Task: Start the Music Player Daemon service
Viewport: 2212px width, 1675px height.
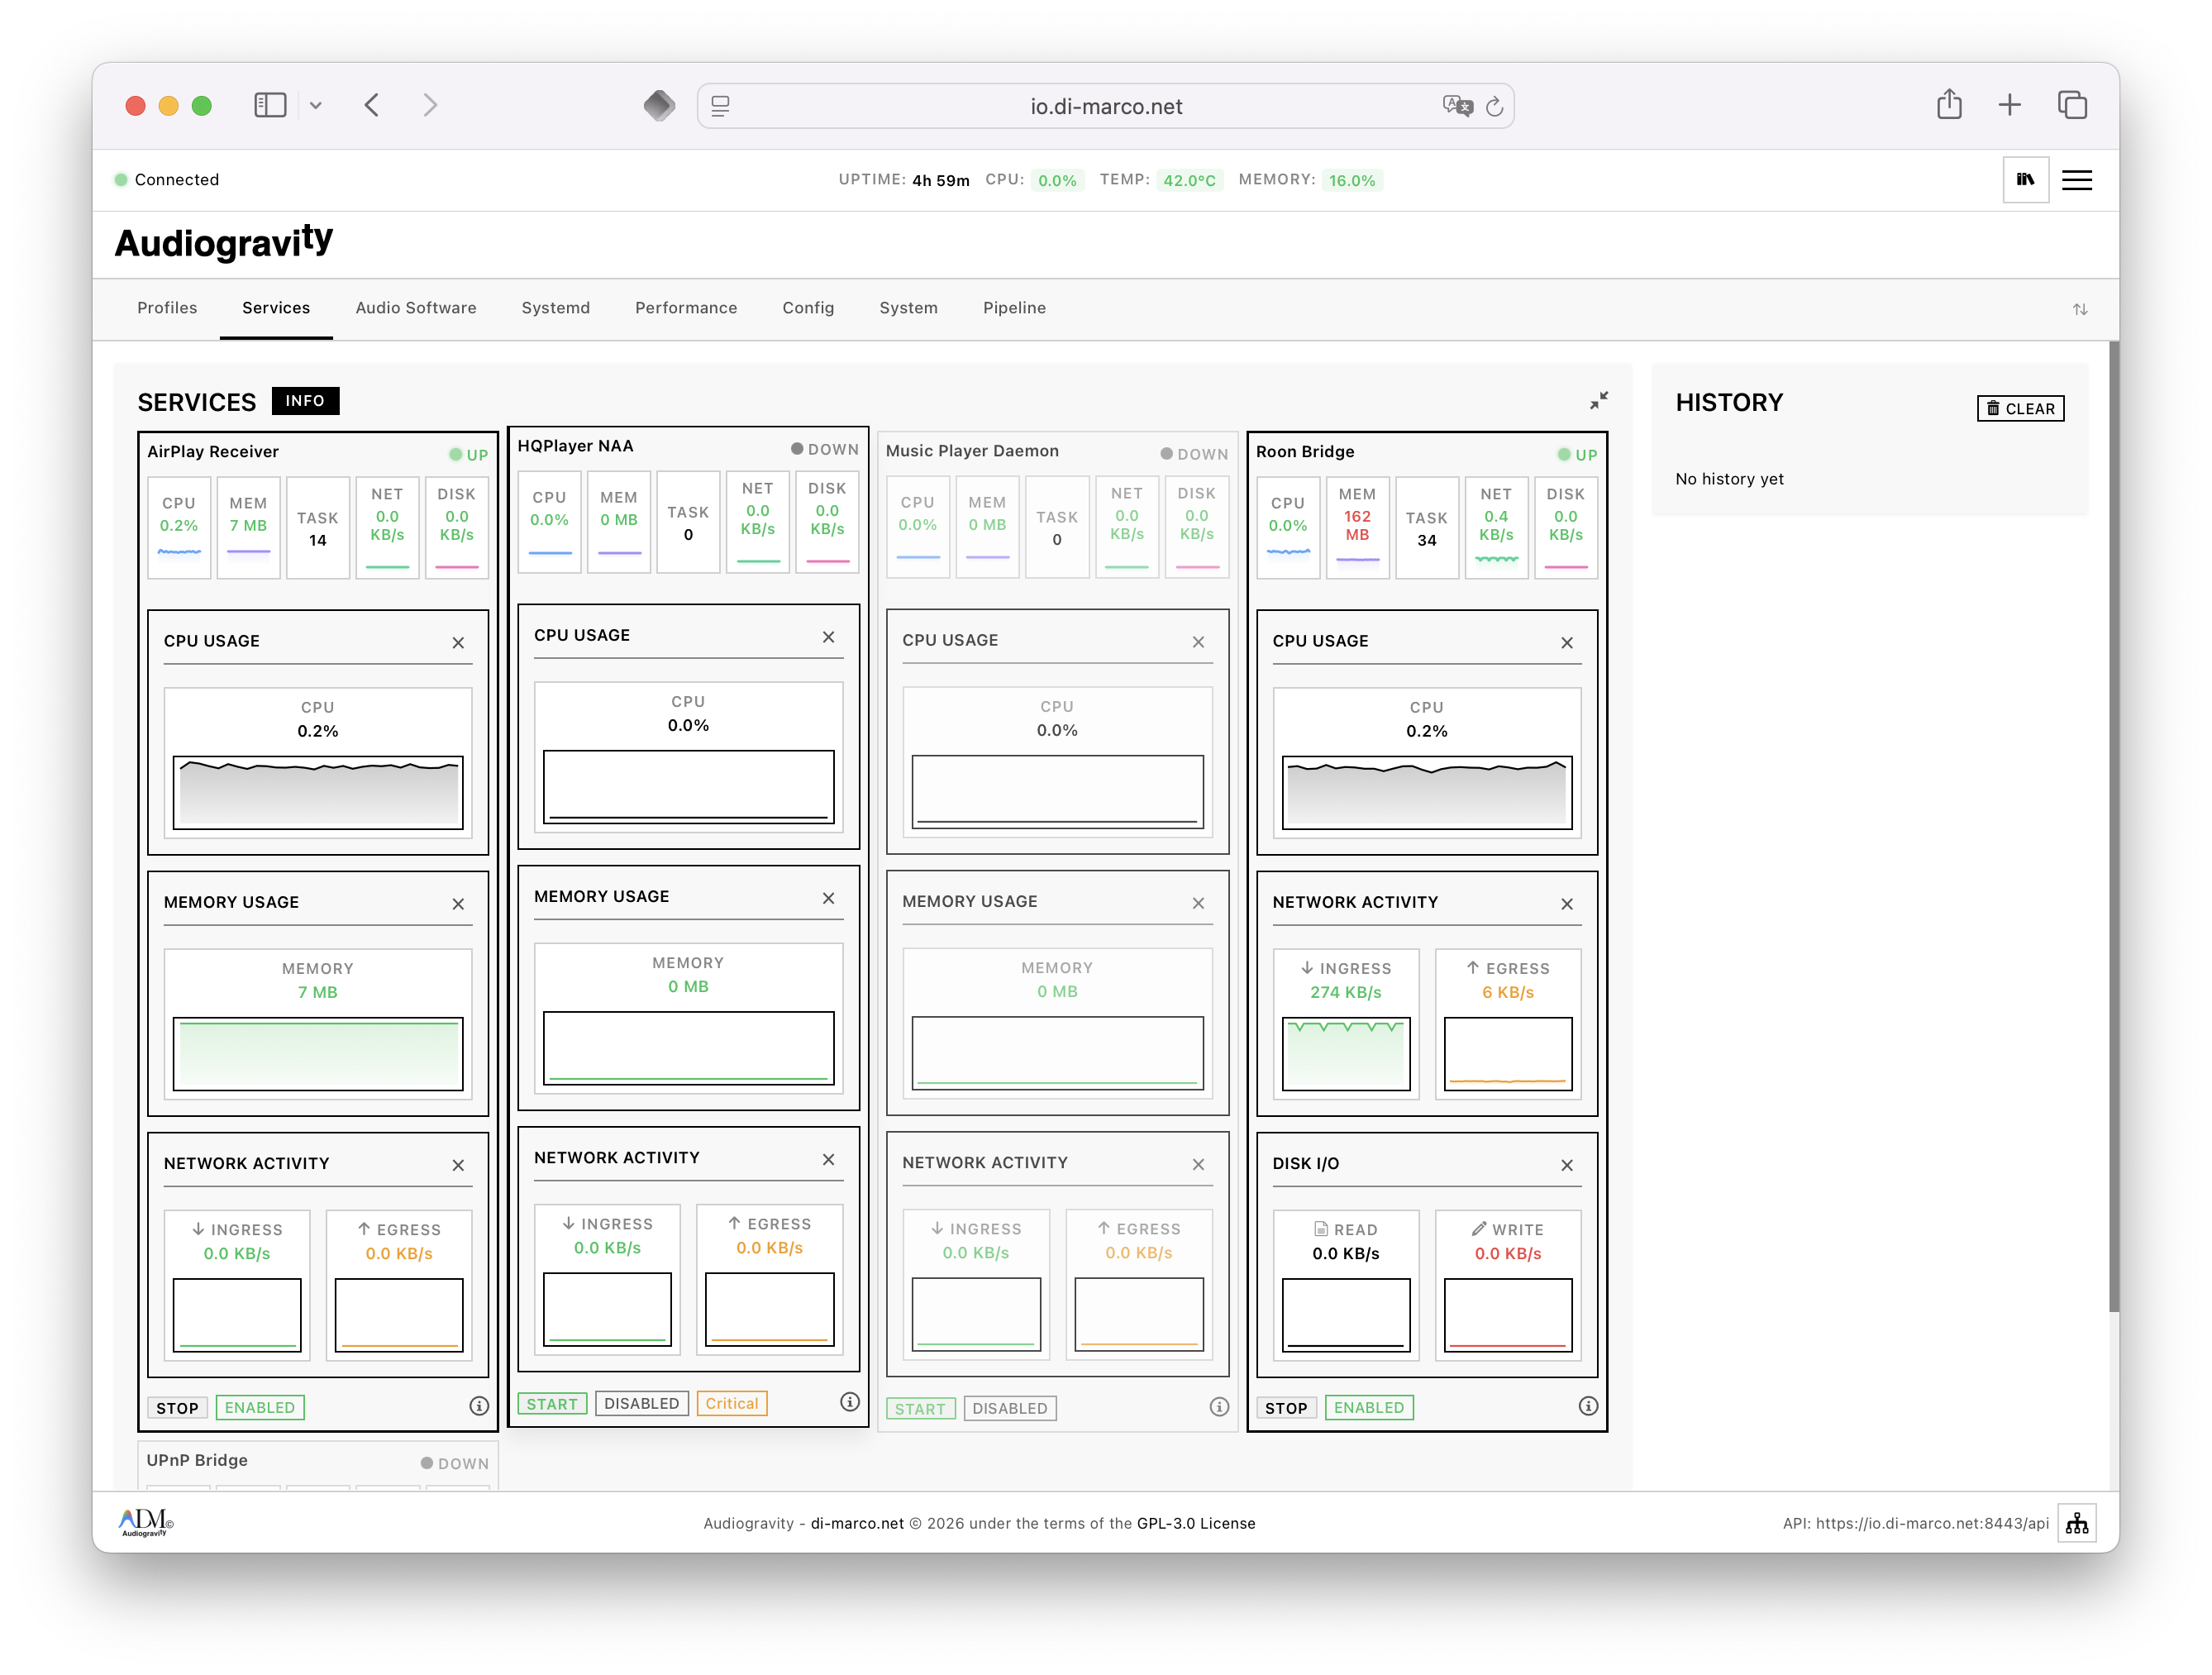Action: (920, 1408)
